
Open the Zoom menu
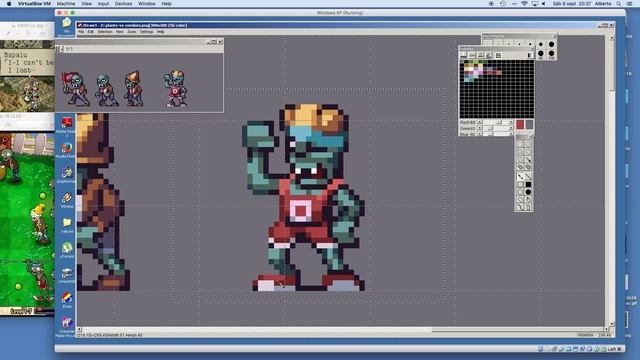click(x=132, y=31)
